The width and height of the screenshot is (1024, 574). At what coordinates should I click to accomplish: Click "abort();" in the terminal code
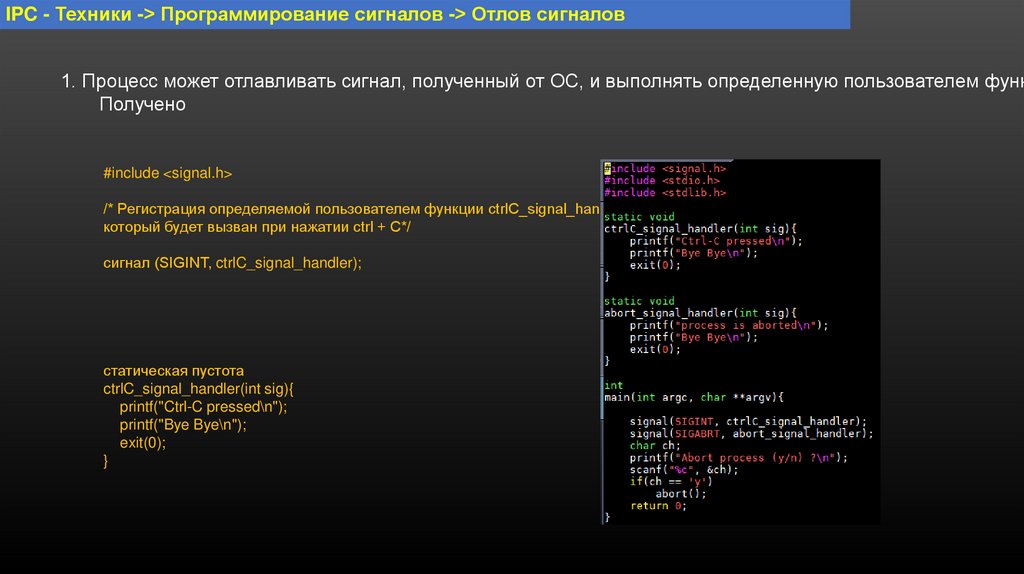point(681,494)
